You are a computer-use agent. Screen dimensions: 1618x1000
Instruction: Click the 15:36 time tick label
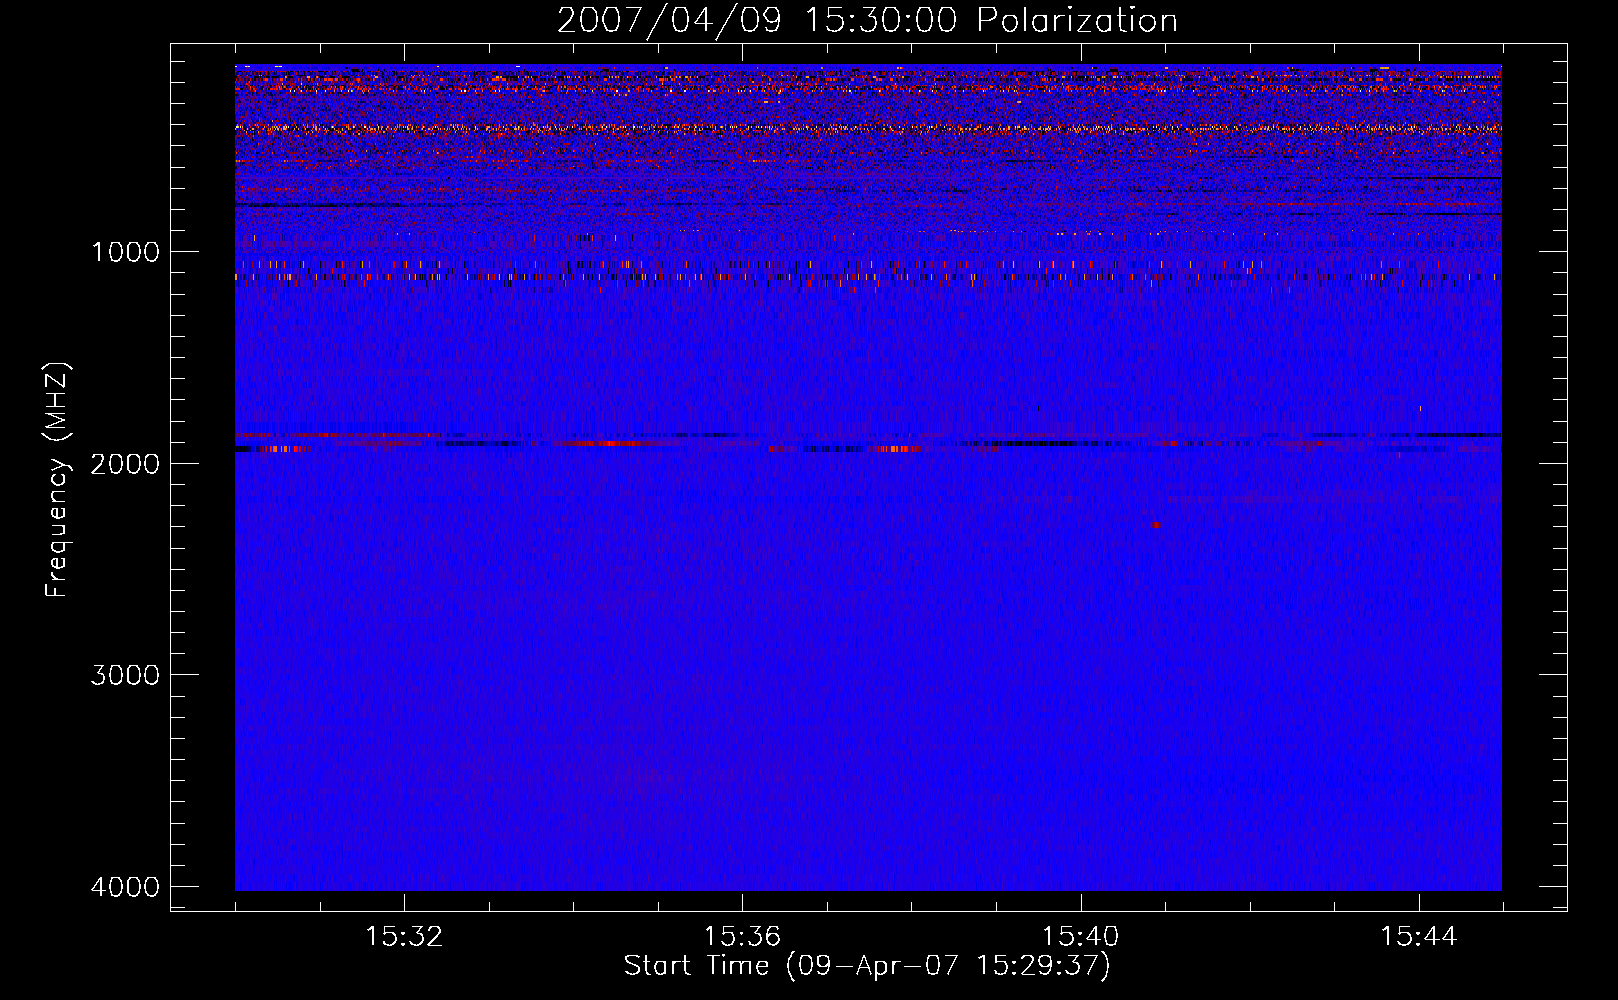(742, 936)
